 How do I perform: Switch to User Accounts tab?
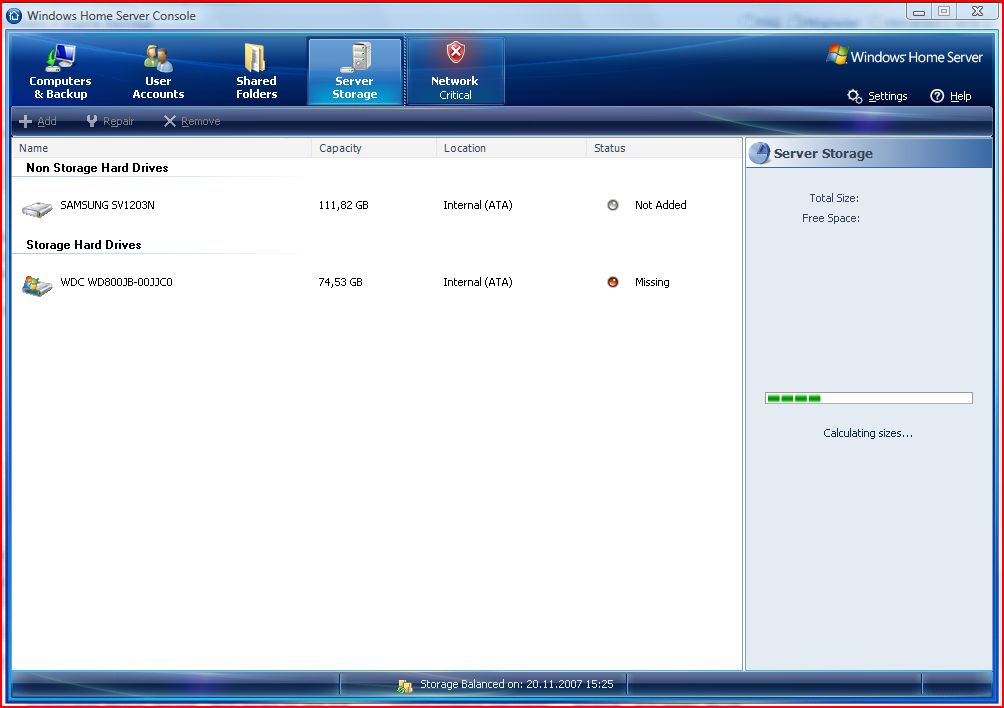[x=158, y=72]
